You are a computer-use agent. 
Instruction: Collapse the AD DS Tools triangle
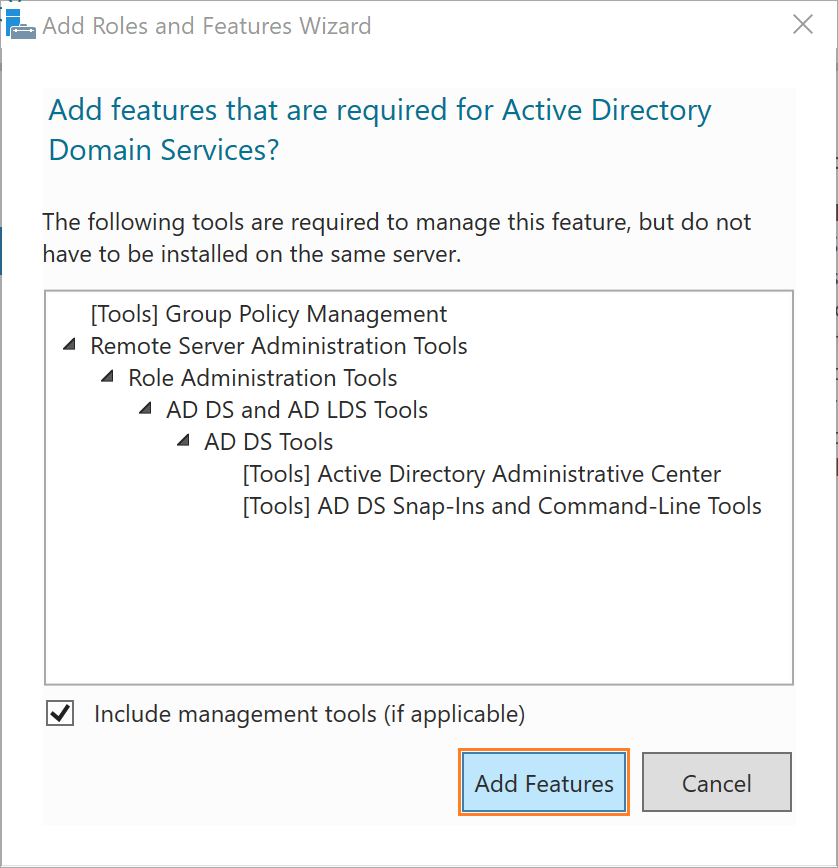click(183, 441)
